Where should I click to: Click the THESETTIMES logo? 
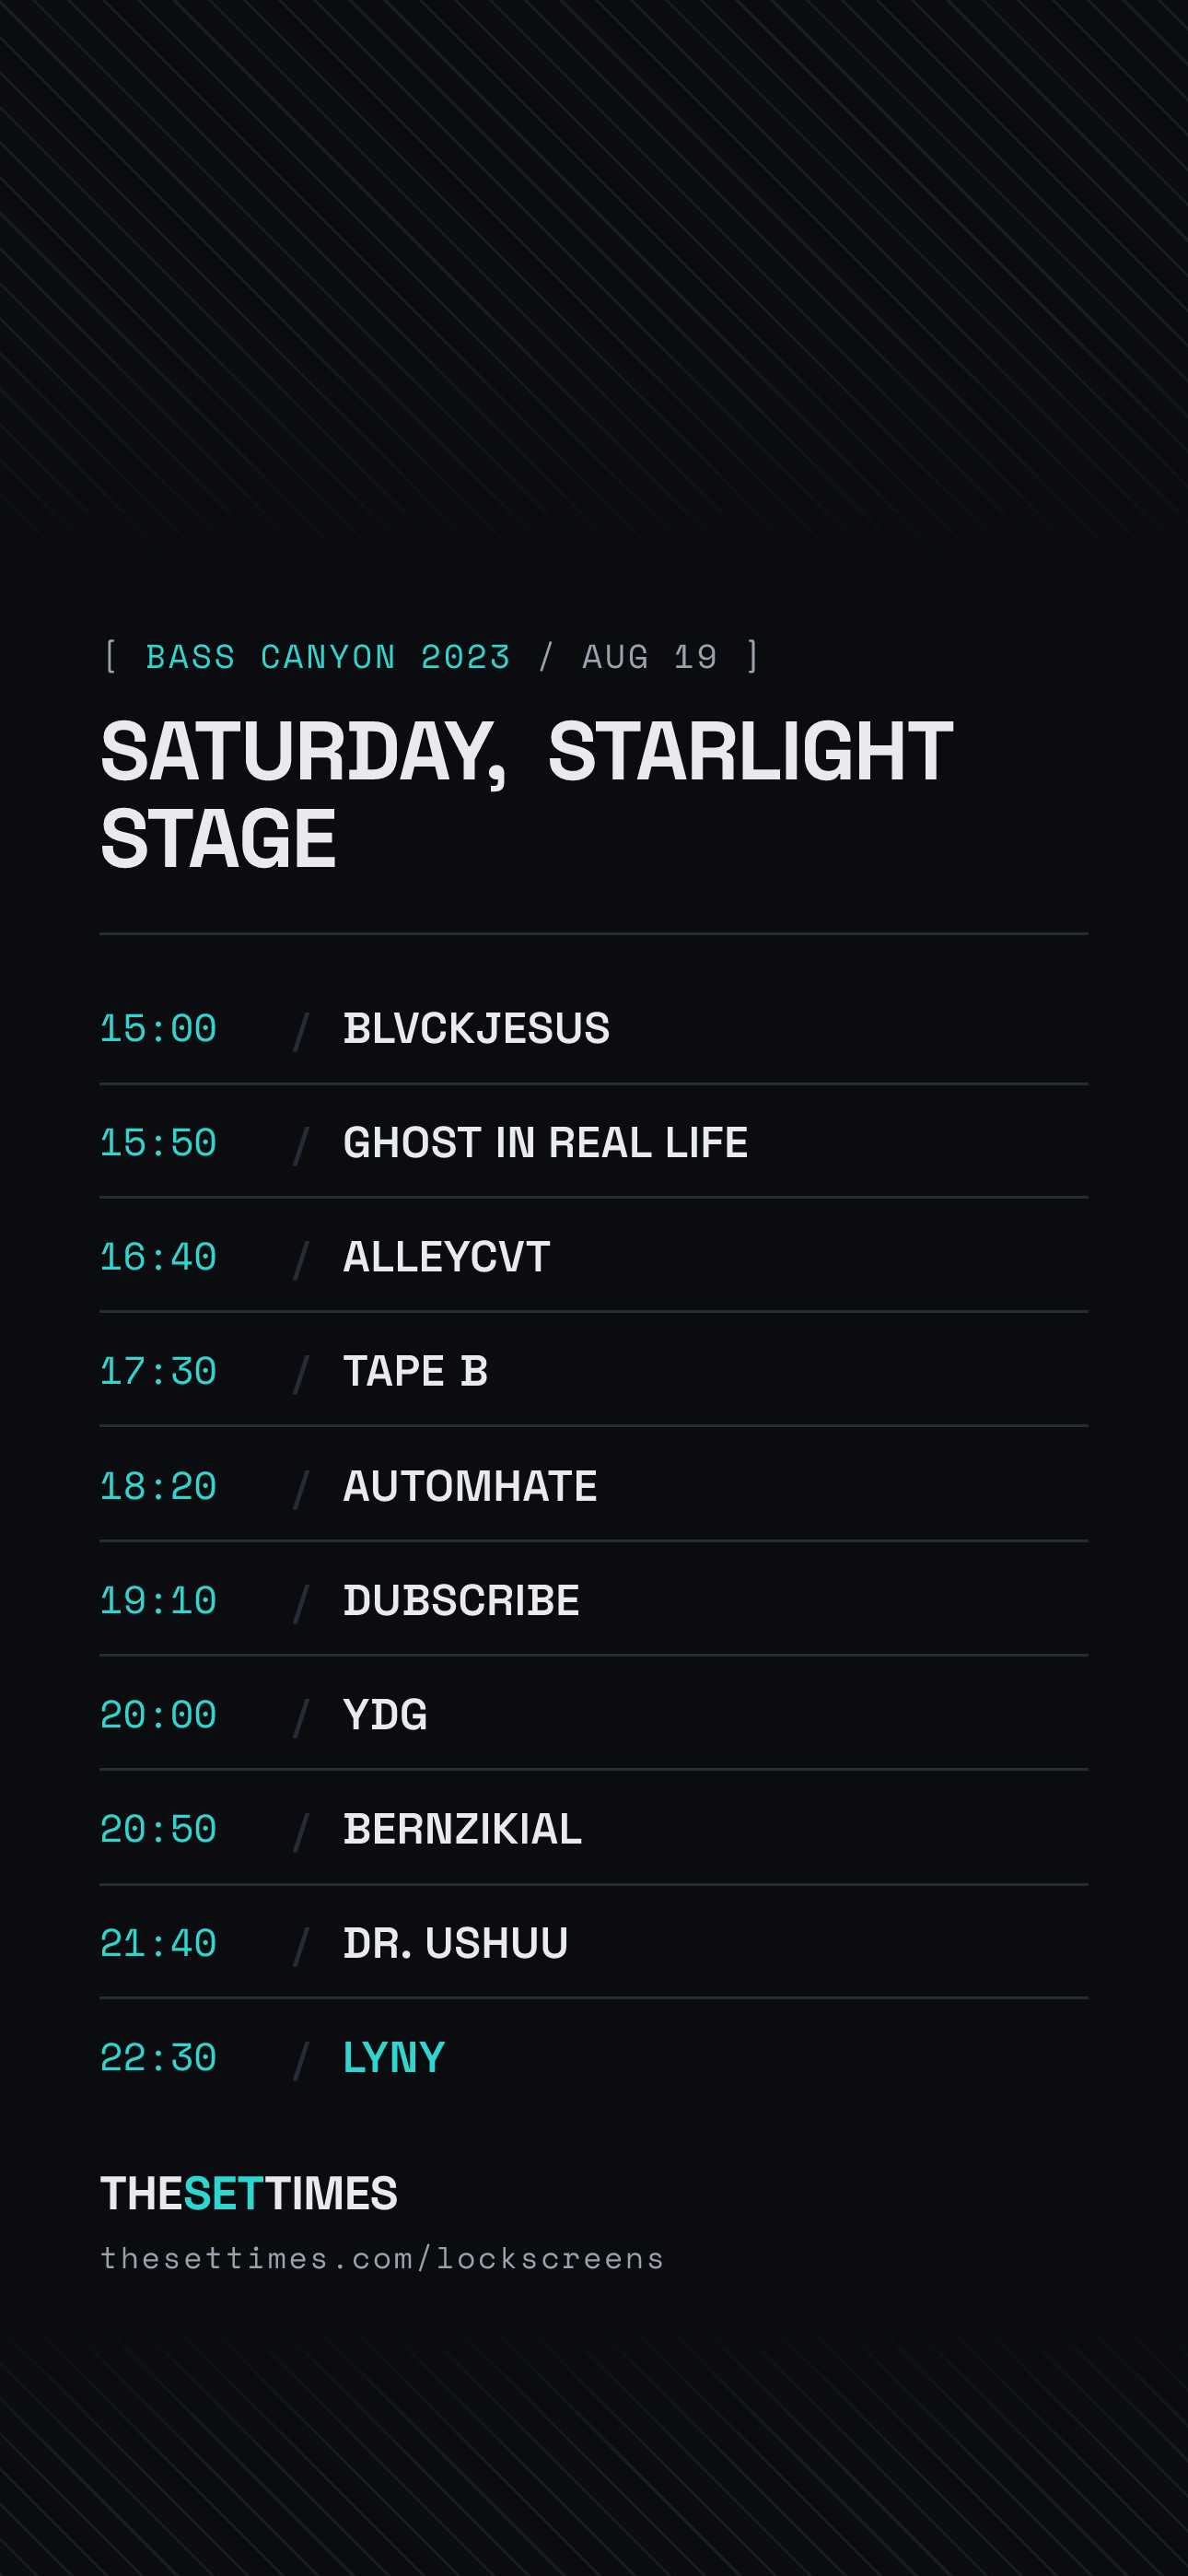(x=249, y=2194)
